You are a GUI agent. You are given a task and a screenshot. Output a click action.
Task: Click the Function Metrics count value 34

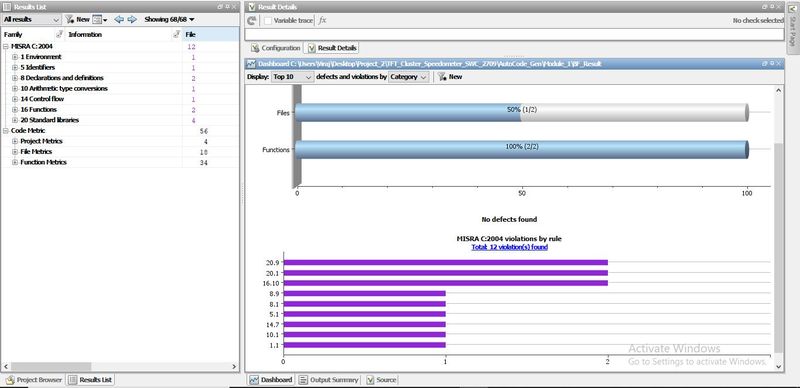point(204,162)
